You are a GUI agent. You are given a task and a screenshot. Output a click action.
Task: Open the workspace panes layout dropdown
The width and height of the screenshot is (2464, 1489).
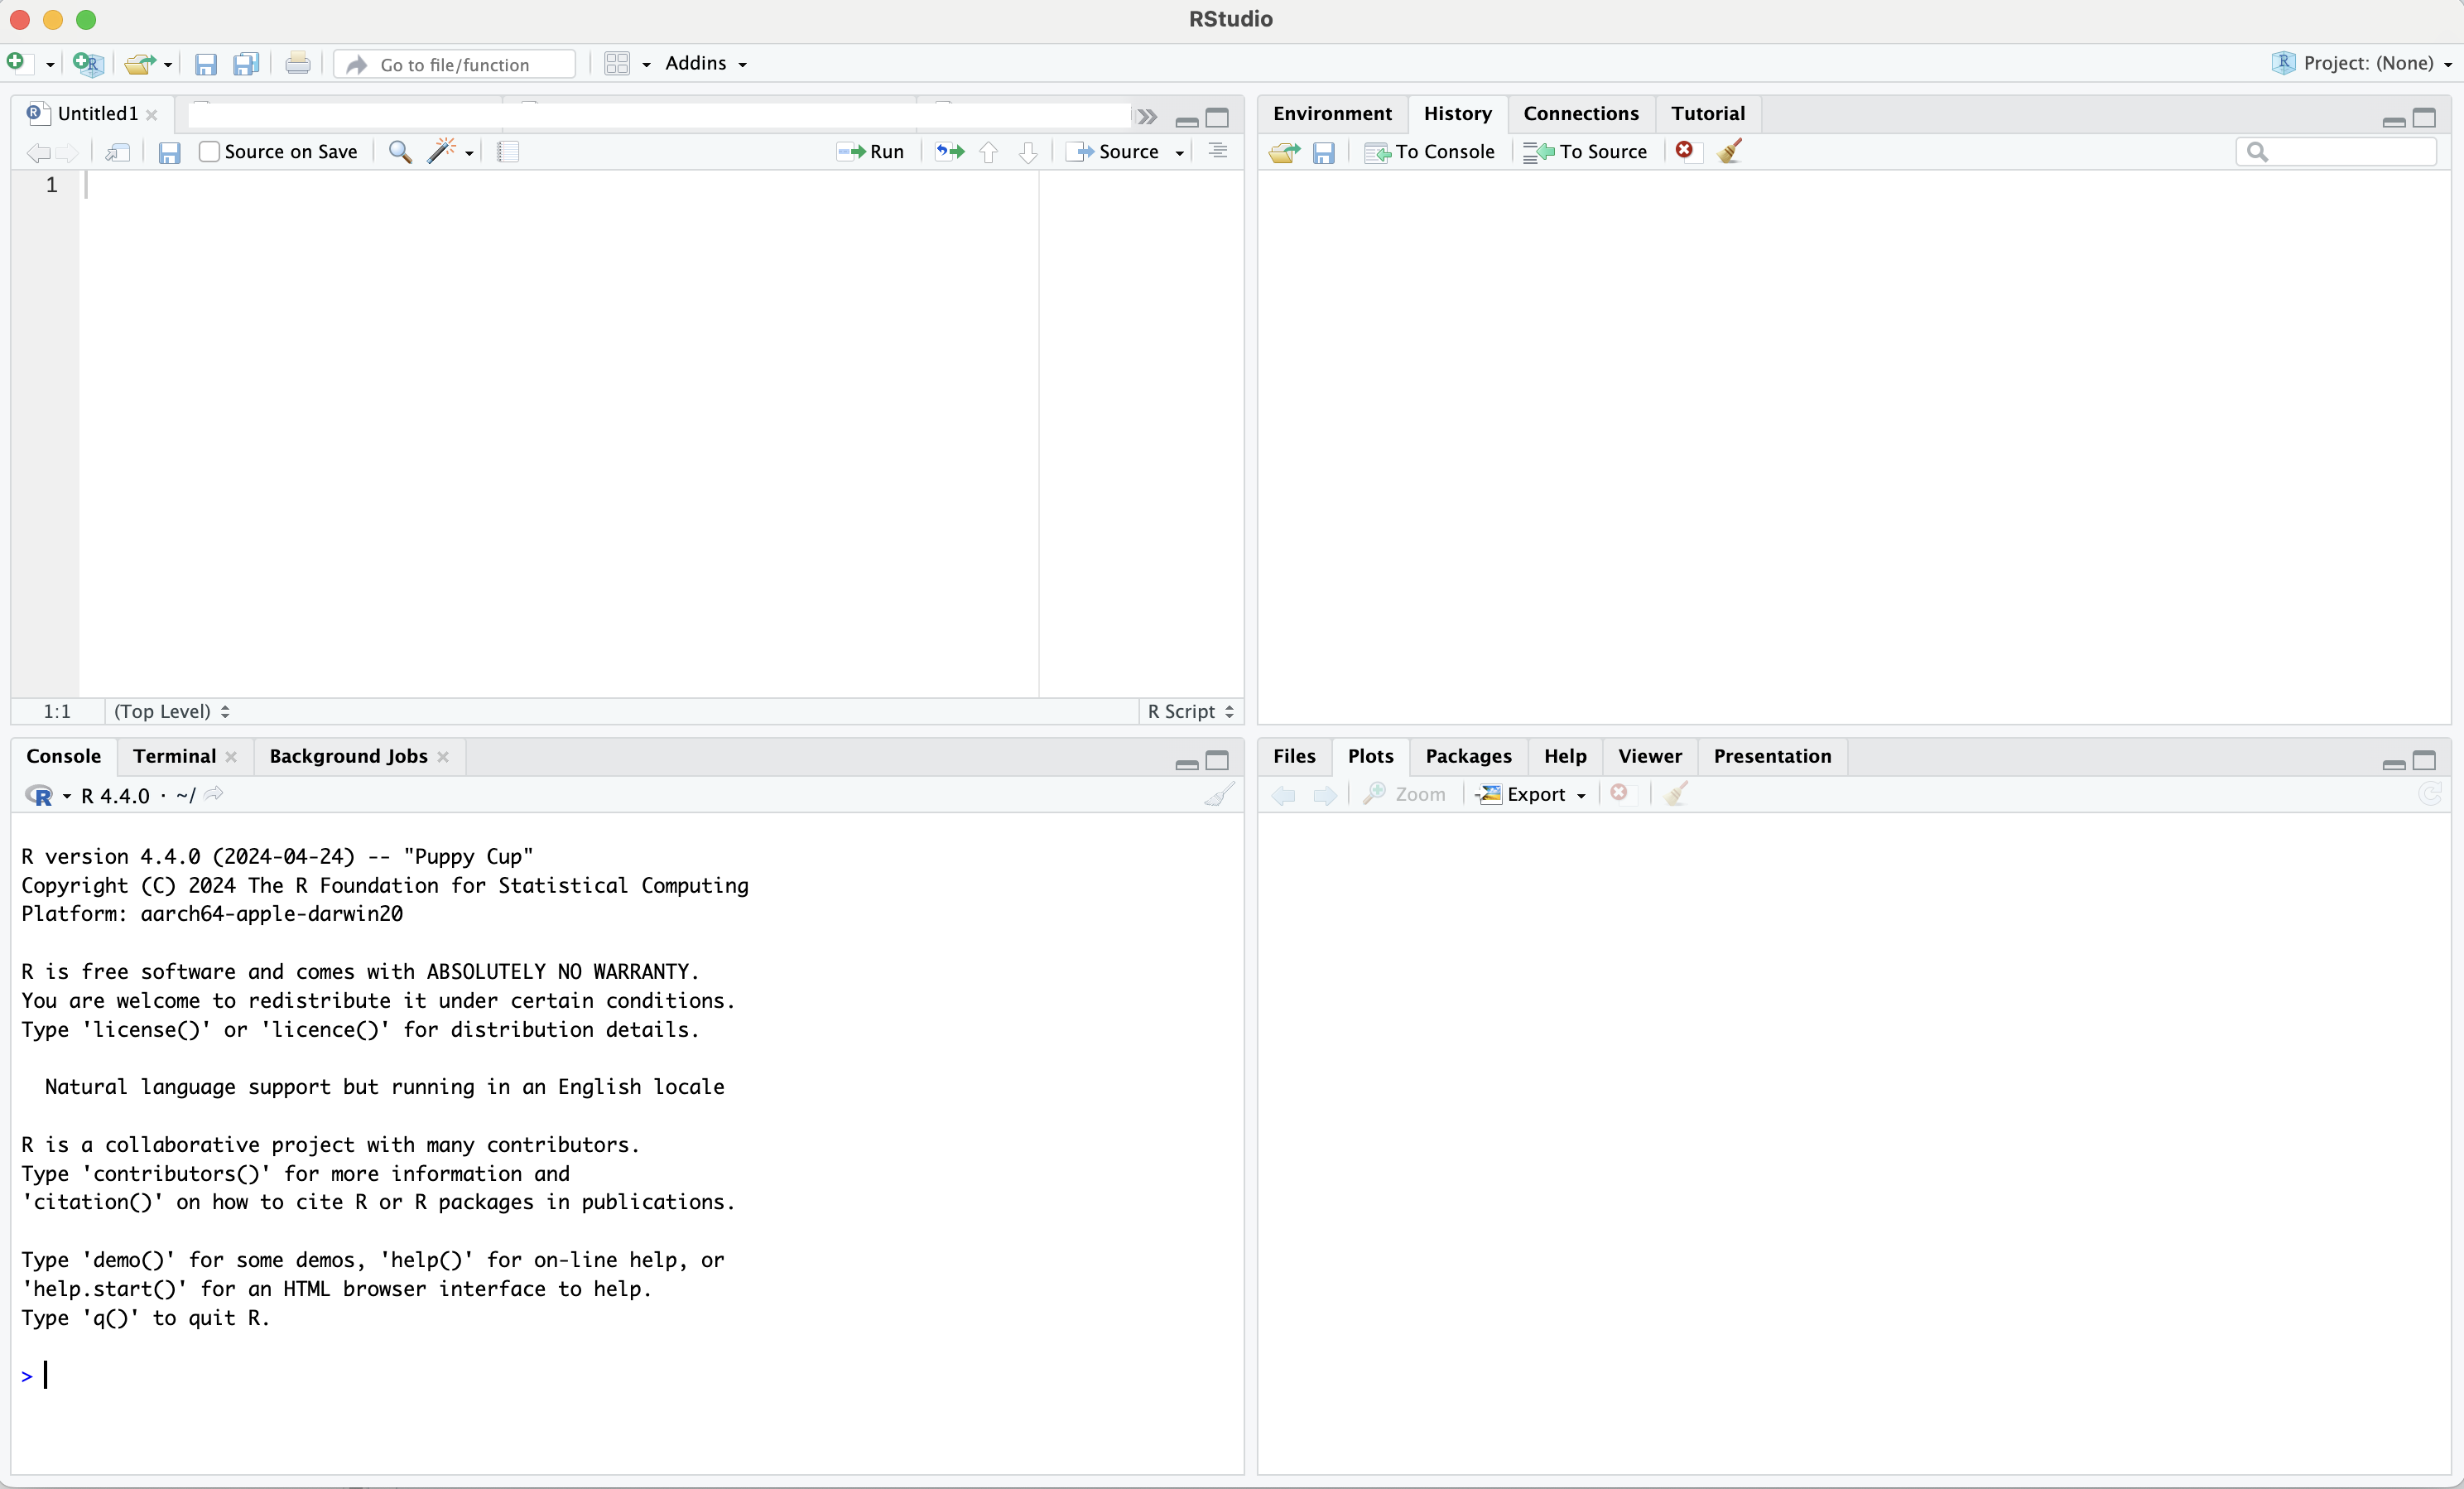click(x=627, y=64)
